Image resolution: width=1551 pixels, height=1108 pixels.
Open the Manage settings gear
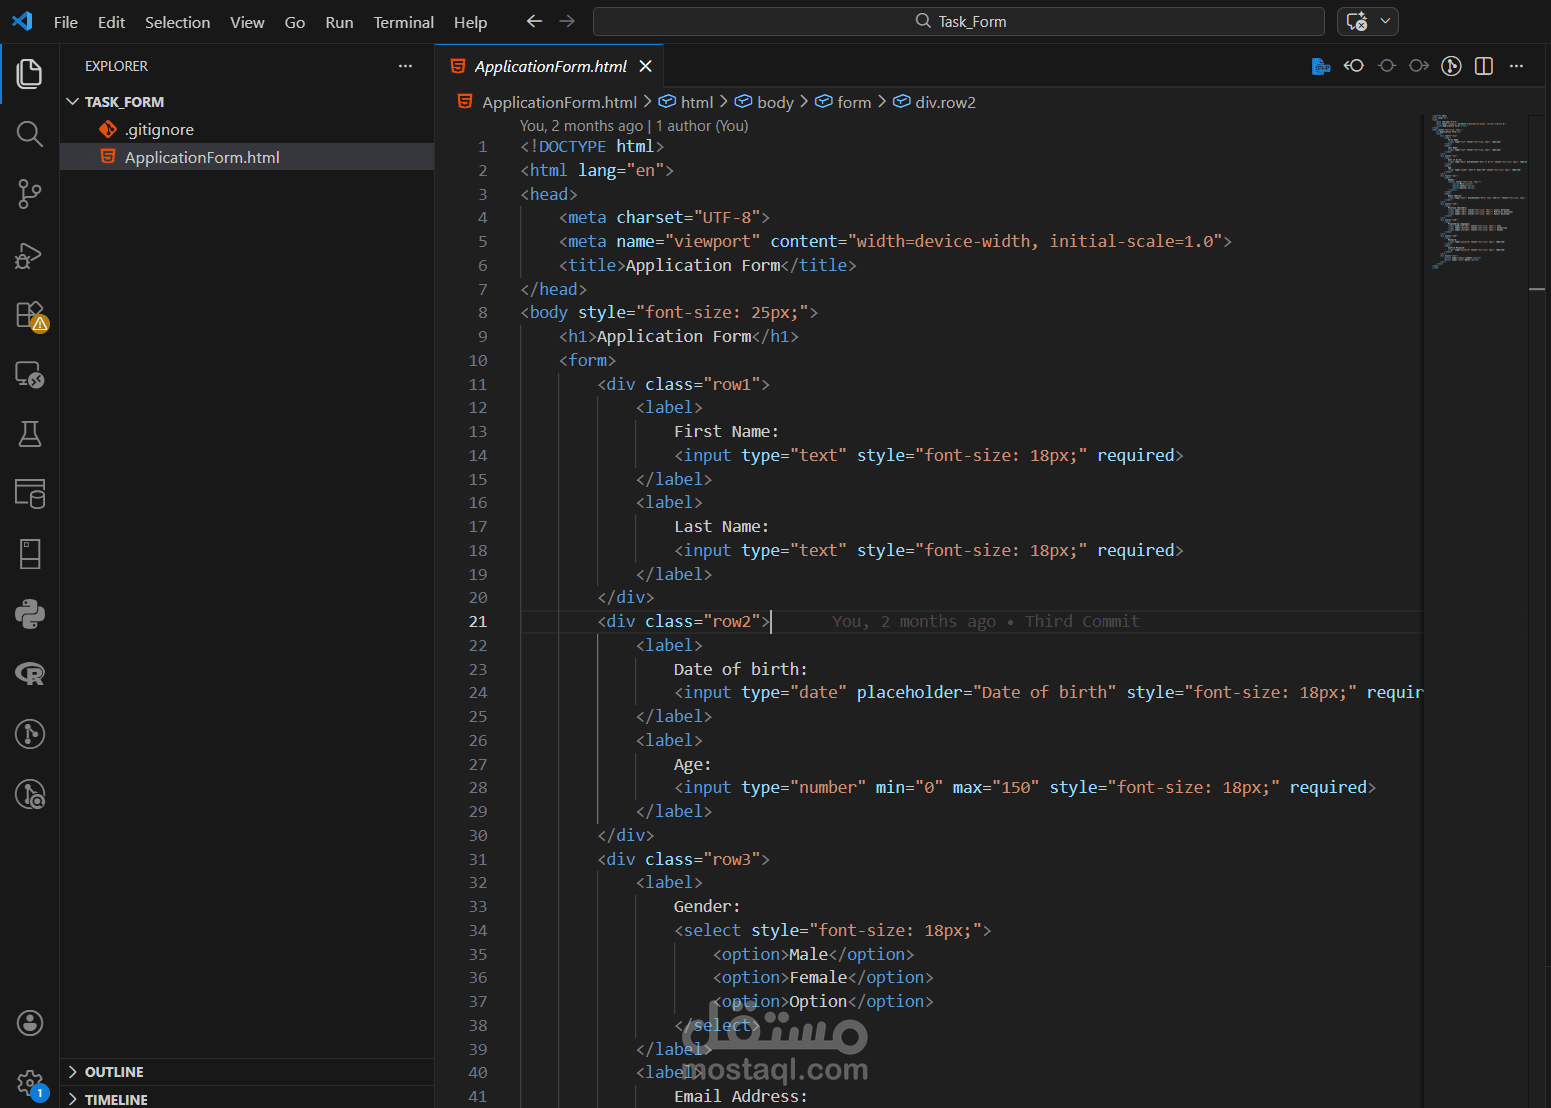(x=30, y=1082)
